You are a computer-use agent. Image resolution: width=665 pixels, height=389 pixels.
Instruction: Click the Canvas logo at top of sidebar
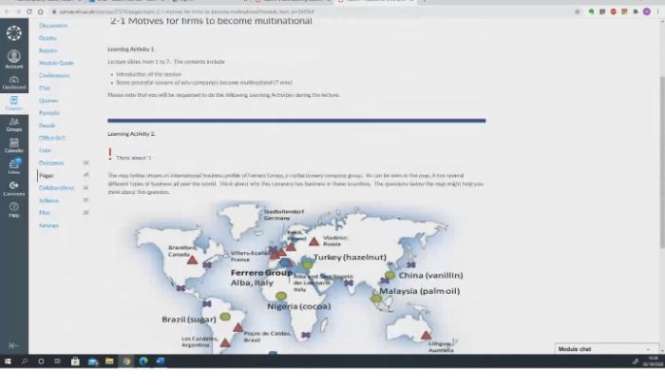click(x=14, y=33)
